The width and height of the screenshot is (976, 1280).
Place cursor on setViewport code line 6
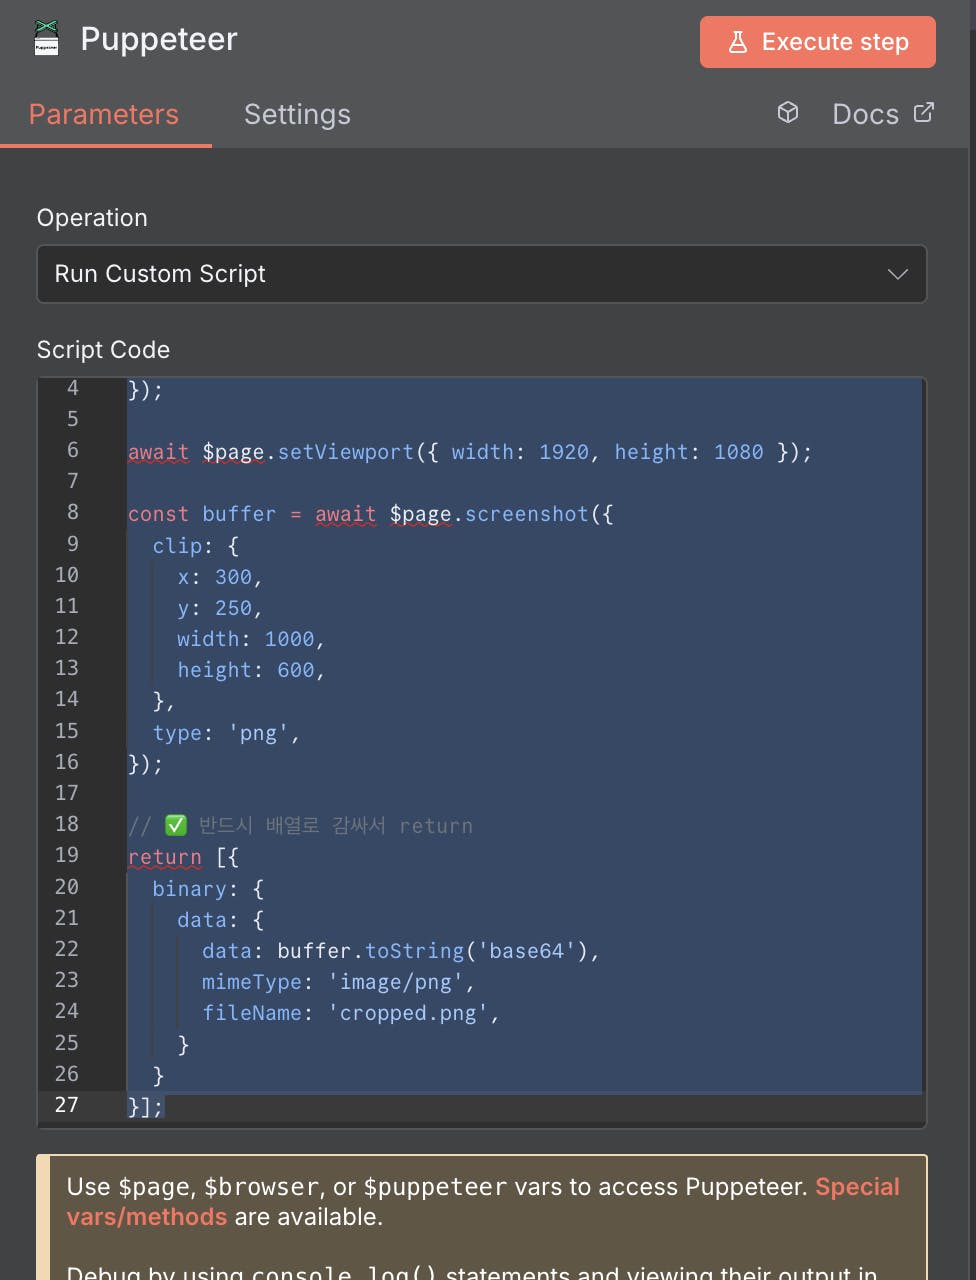click(470, 452)
